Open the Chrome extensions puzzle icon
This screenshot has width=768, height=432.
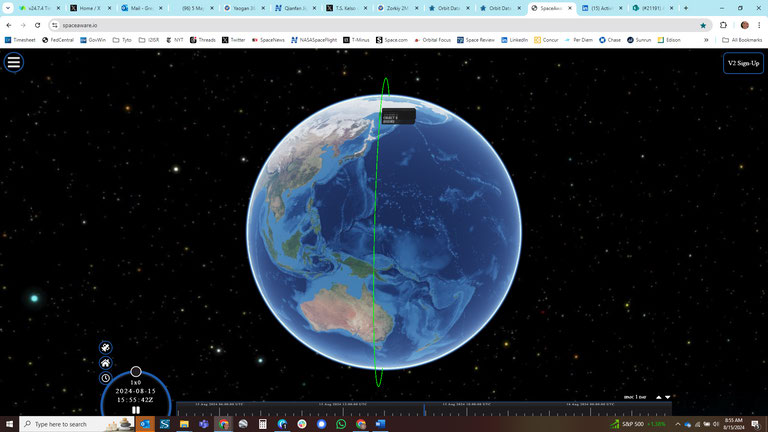click(723, 25)
